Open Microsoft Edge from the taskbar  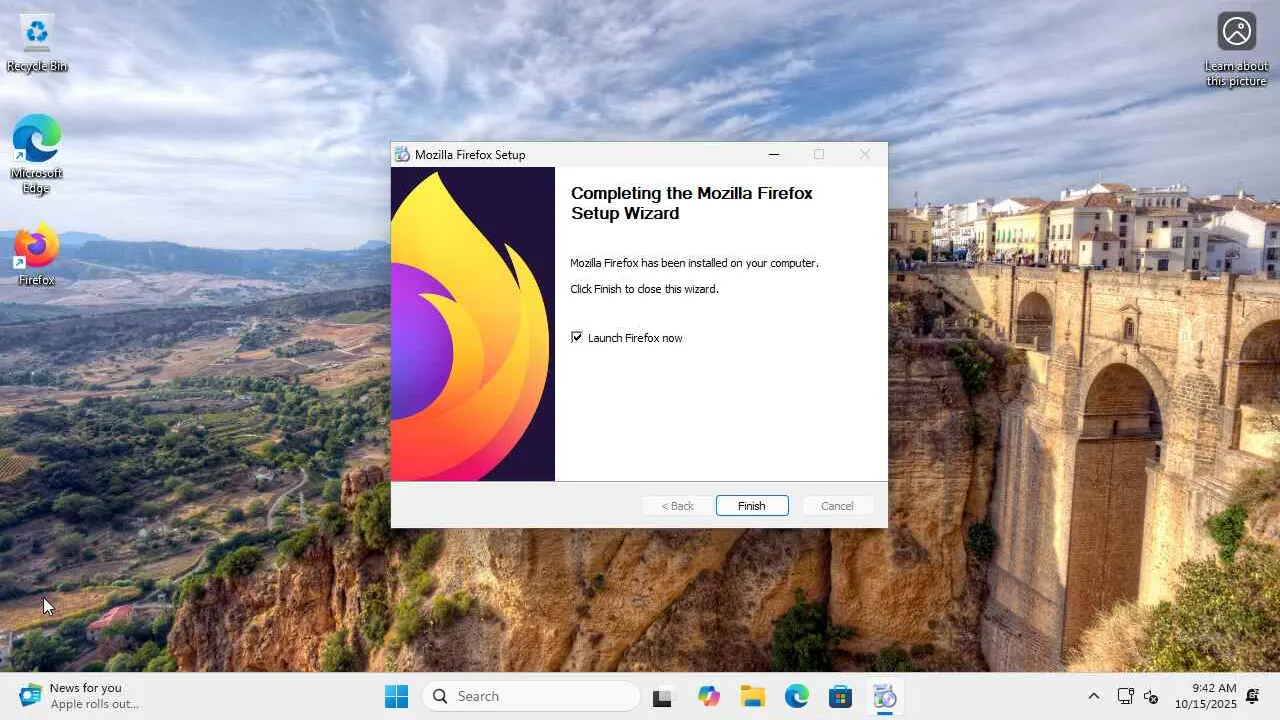pos(797,696)
